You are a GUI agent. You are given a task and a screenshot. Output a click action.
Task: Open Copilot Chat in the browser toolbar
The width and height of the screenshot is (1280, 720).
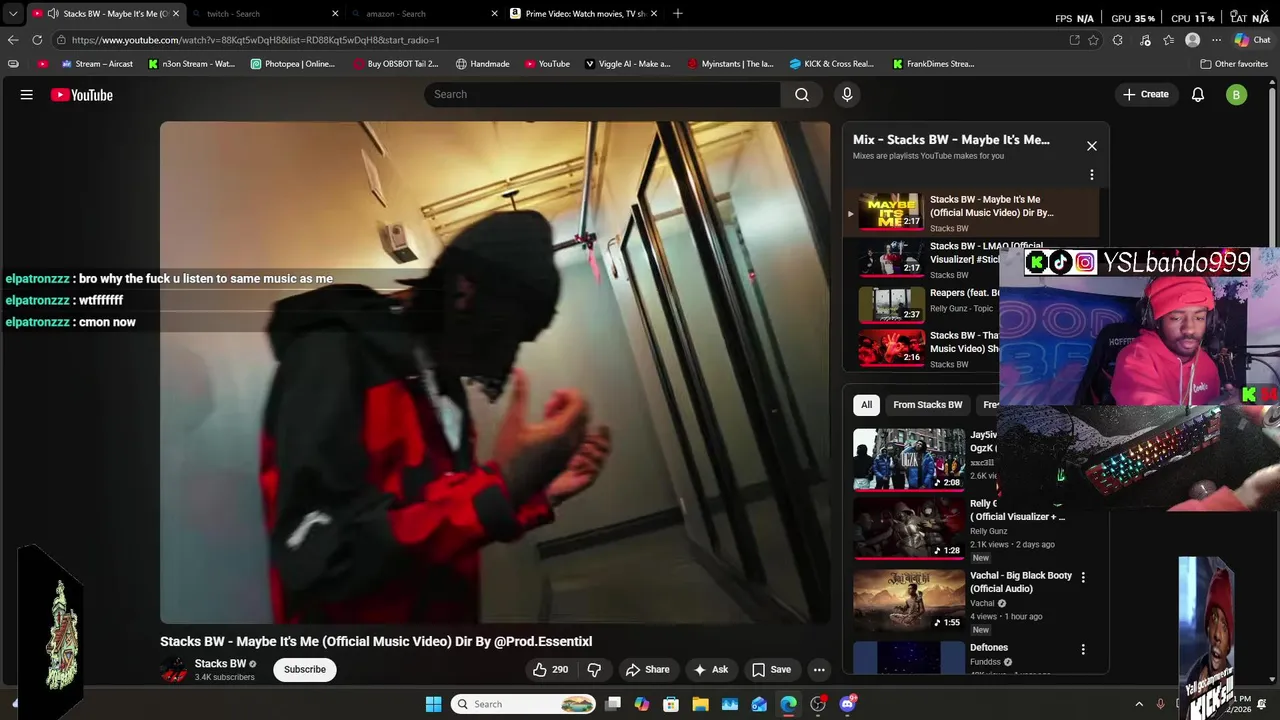pos(1252,40)
